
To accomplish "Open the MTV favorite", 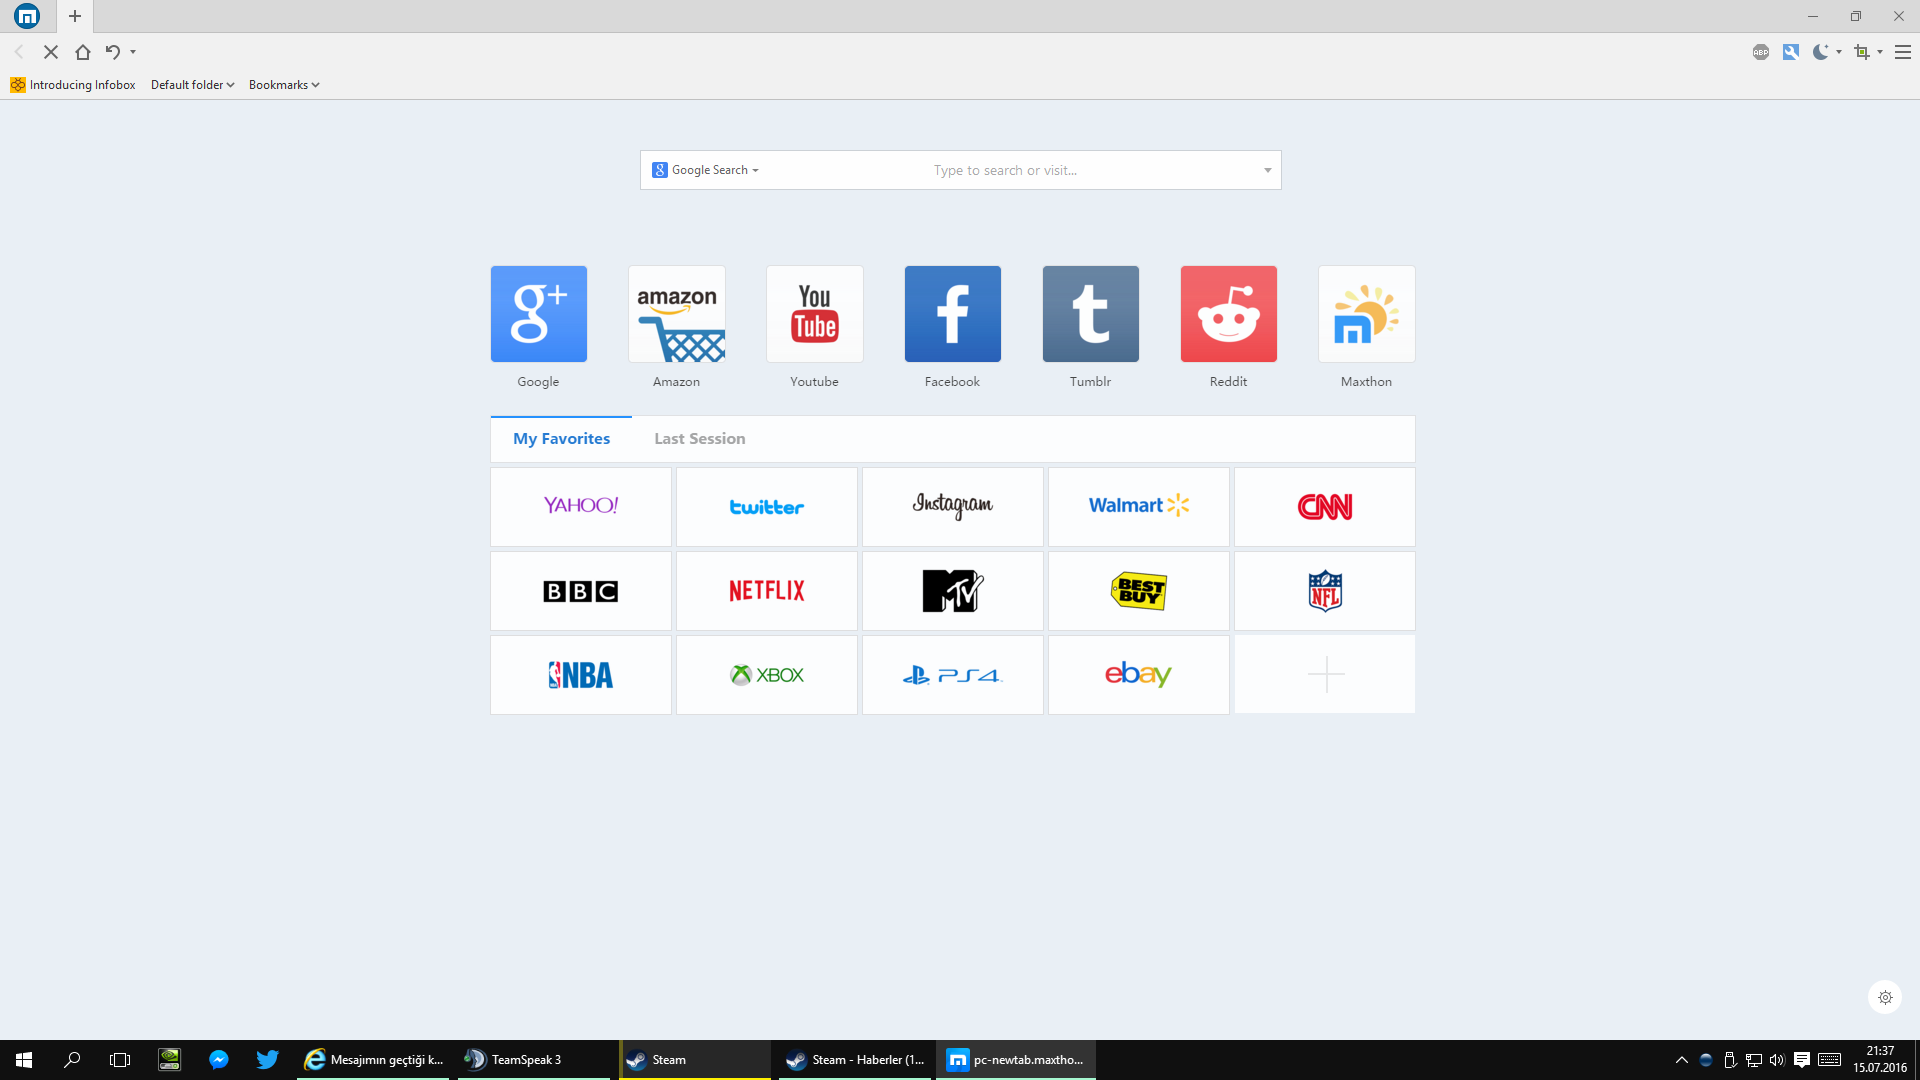I will point(953,591).
